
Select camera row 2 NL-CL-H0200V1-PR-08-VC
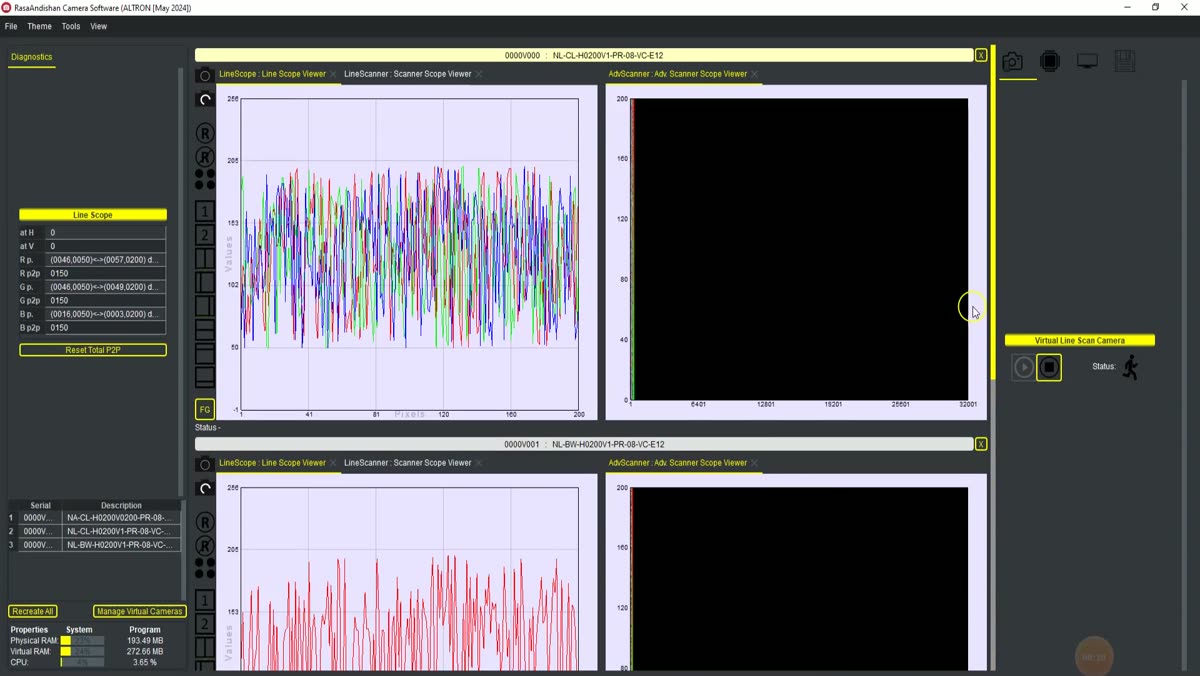pyautogui.click(x=95, y=531)
